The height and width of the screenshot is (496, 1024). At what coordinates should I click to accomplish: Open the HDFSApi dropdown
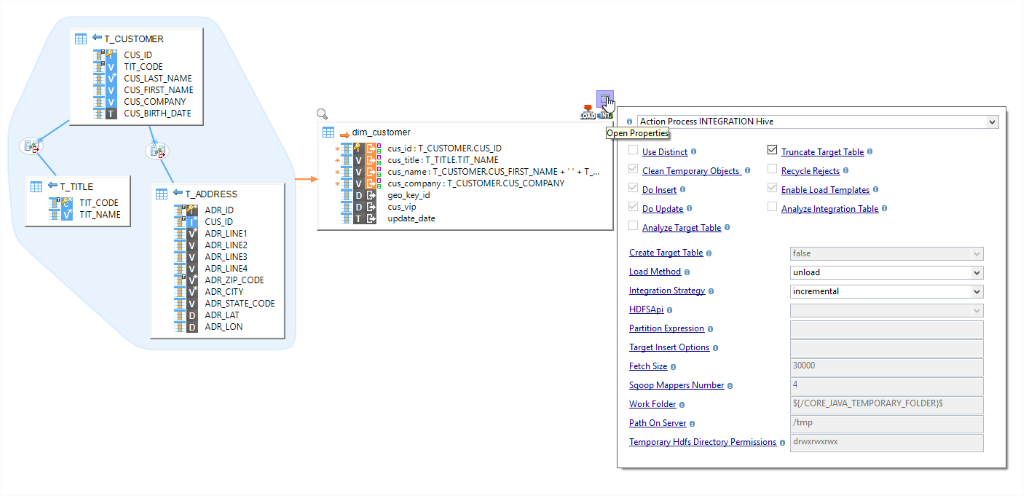pos(887,311)
